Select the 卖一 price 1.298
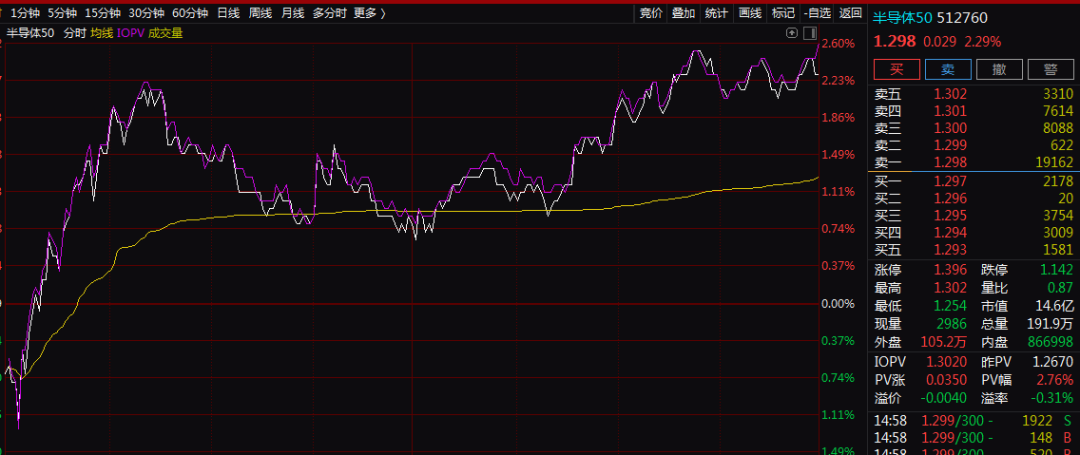Image resolution: width=1080 pixels, height=455 pixels. pos(950,162)
